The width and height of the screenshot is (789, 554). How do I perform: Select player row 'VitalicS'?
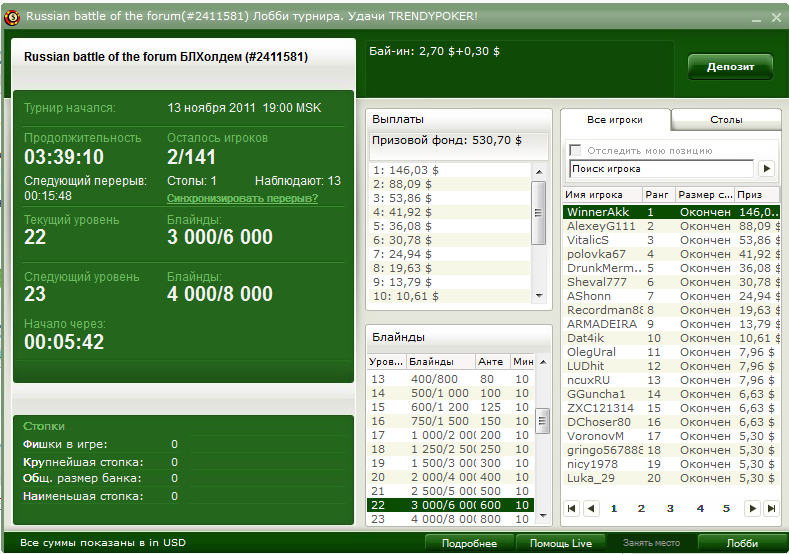tap(671, 241)
